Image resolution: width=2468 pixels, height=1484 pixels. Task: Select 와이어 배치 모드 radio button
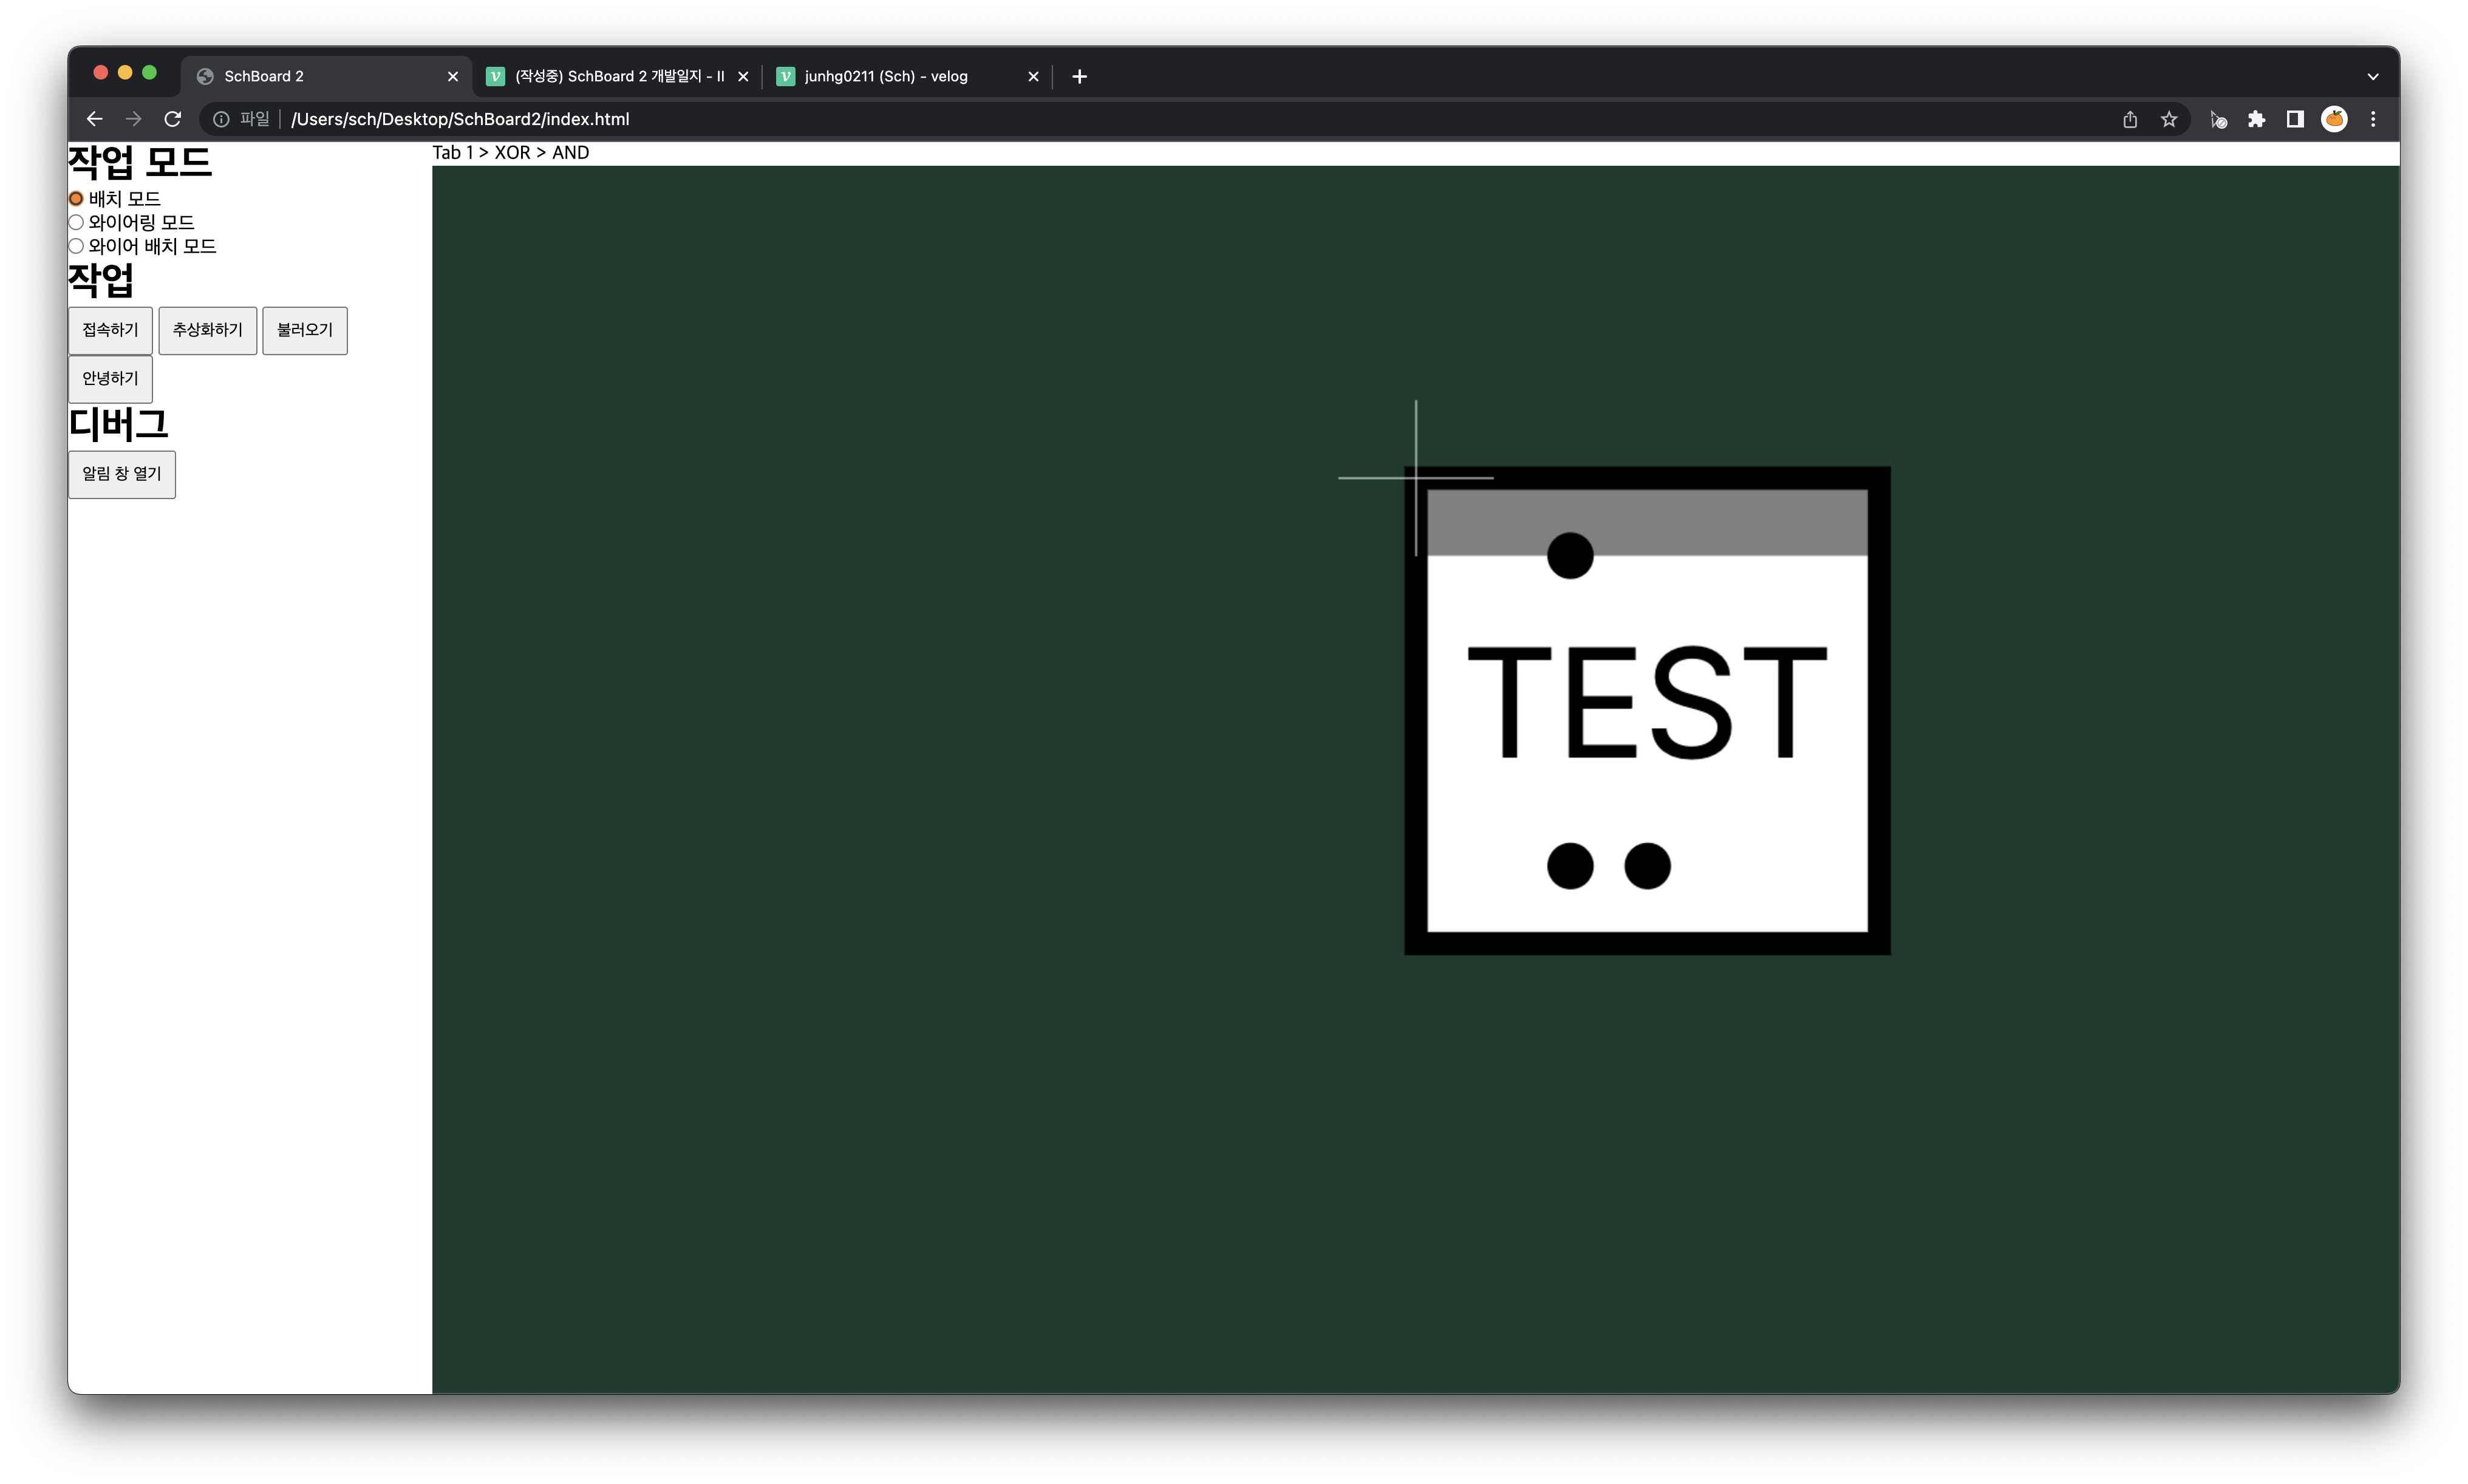[76, 246]
